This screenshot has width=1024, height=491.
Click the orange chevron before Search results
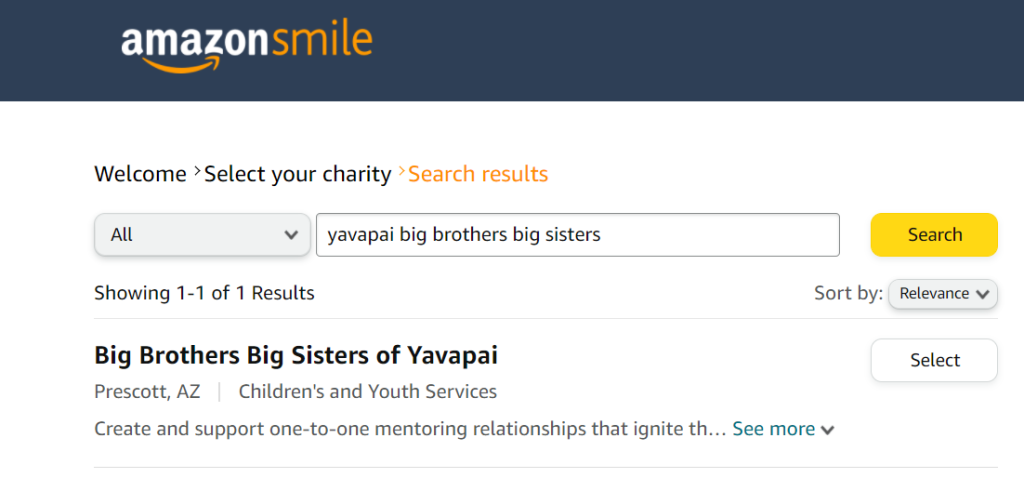[401, 172]
